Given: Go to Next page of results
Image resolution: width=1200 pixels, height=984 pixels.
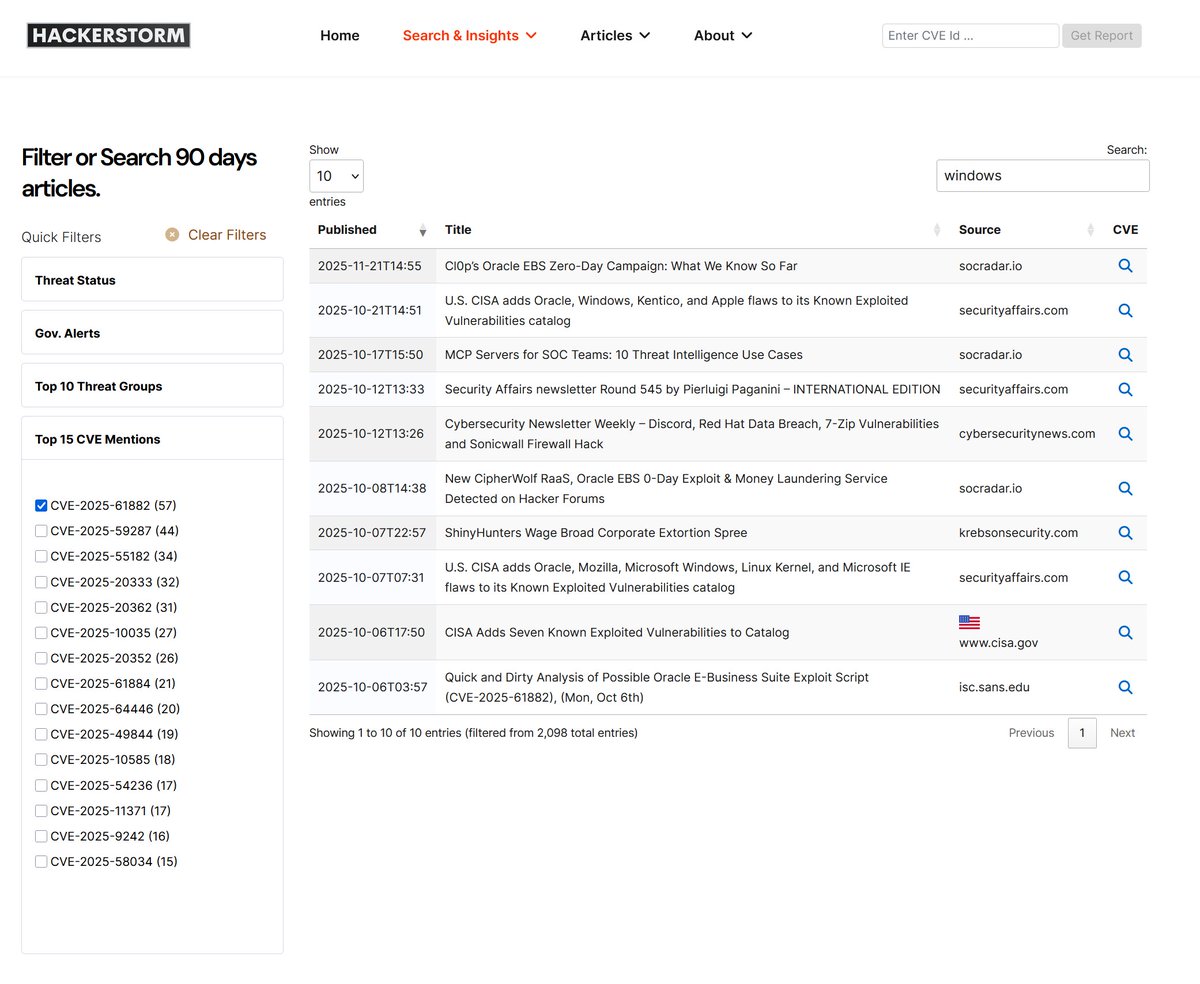Looking at the screenshot, I should coord(1122,733).
